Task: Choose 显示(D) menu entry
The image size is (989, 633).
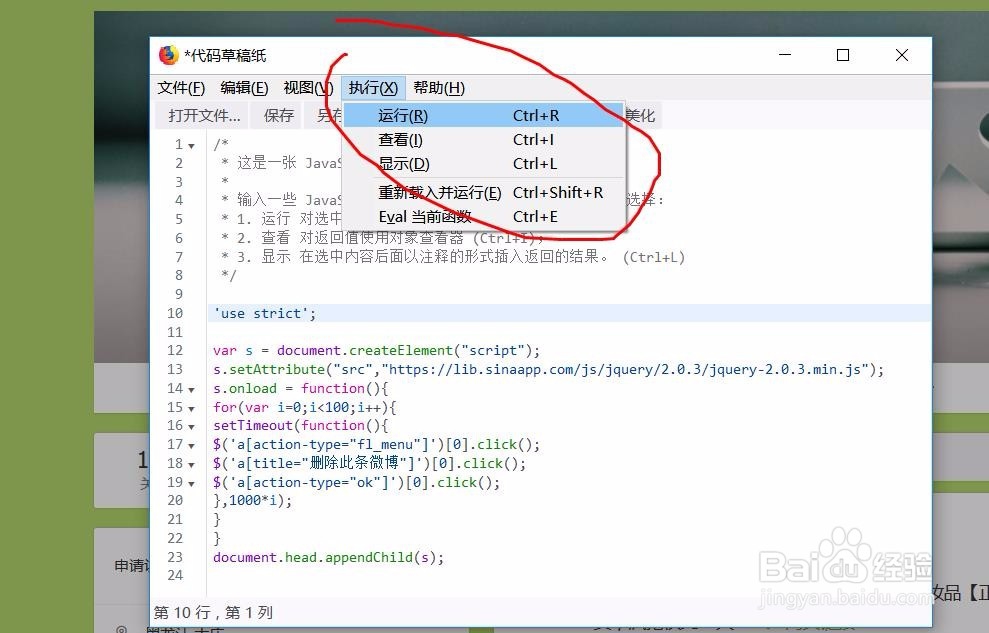Action: coord(484,163)
